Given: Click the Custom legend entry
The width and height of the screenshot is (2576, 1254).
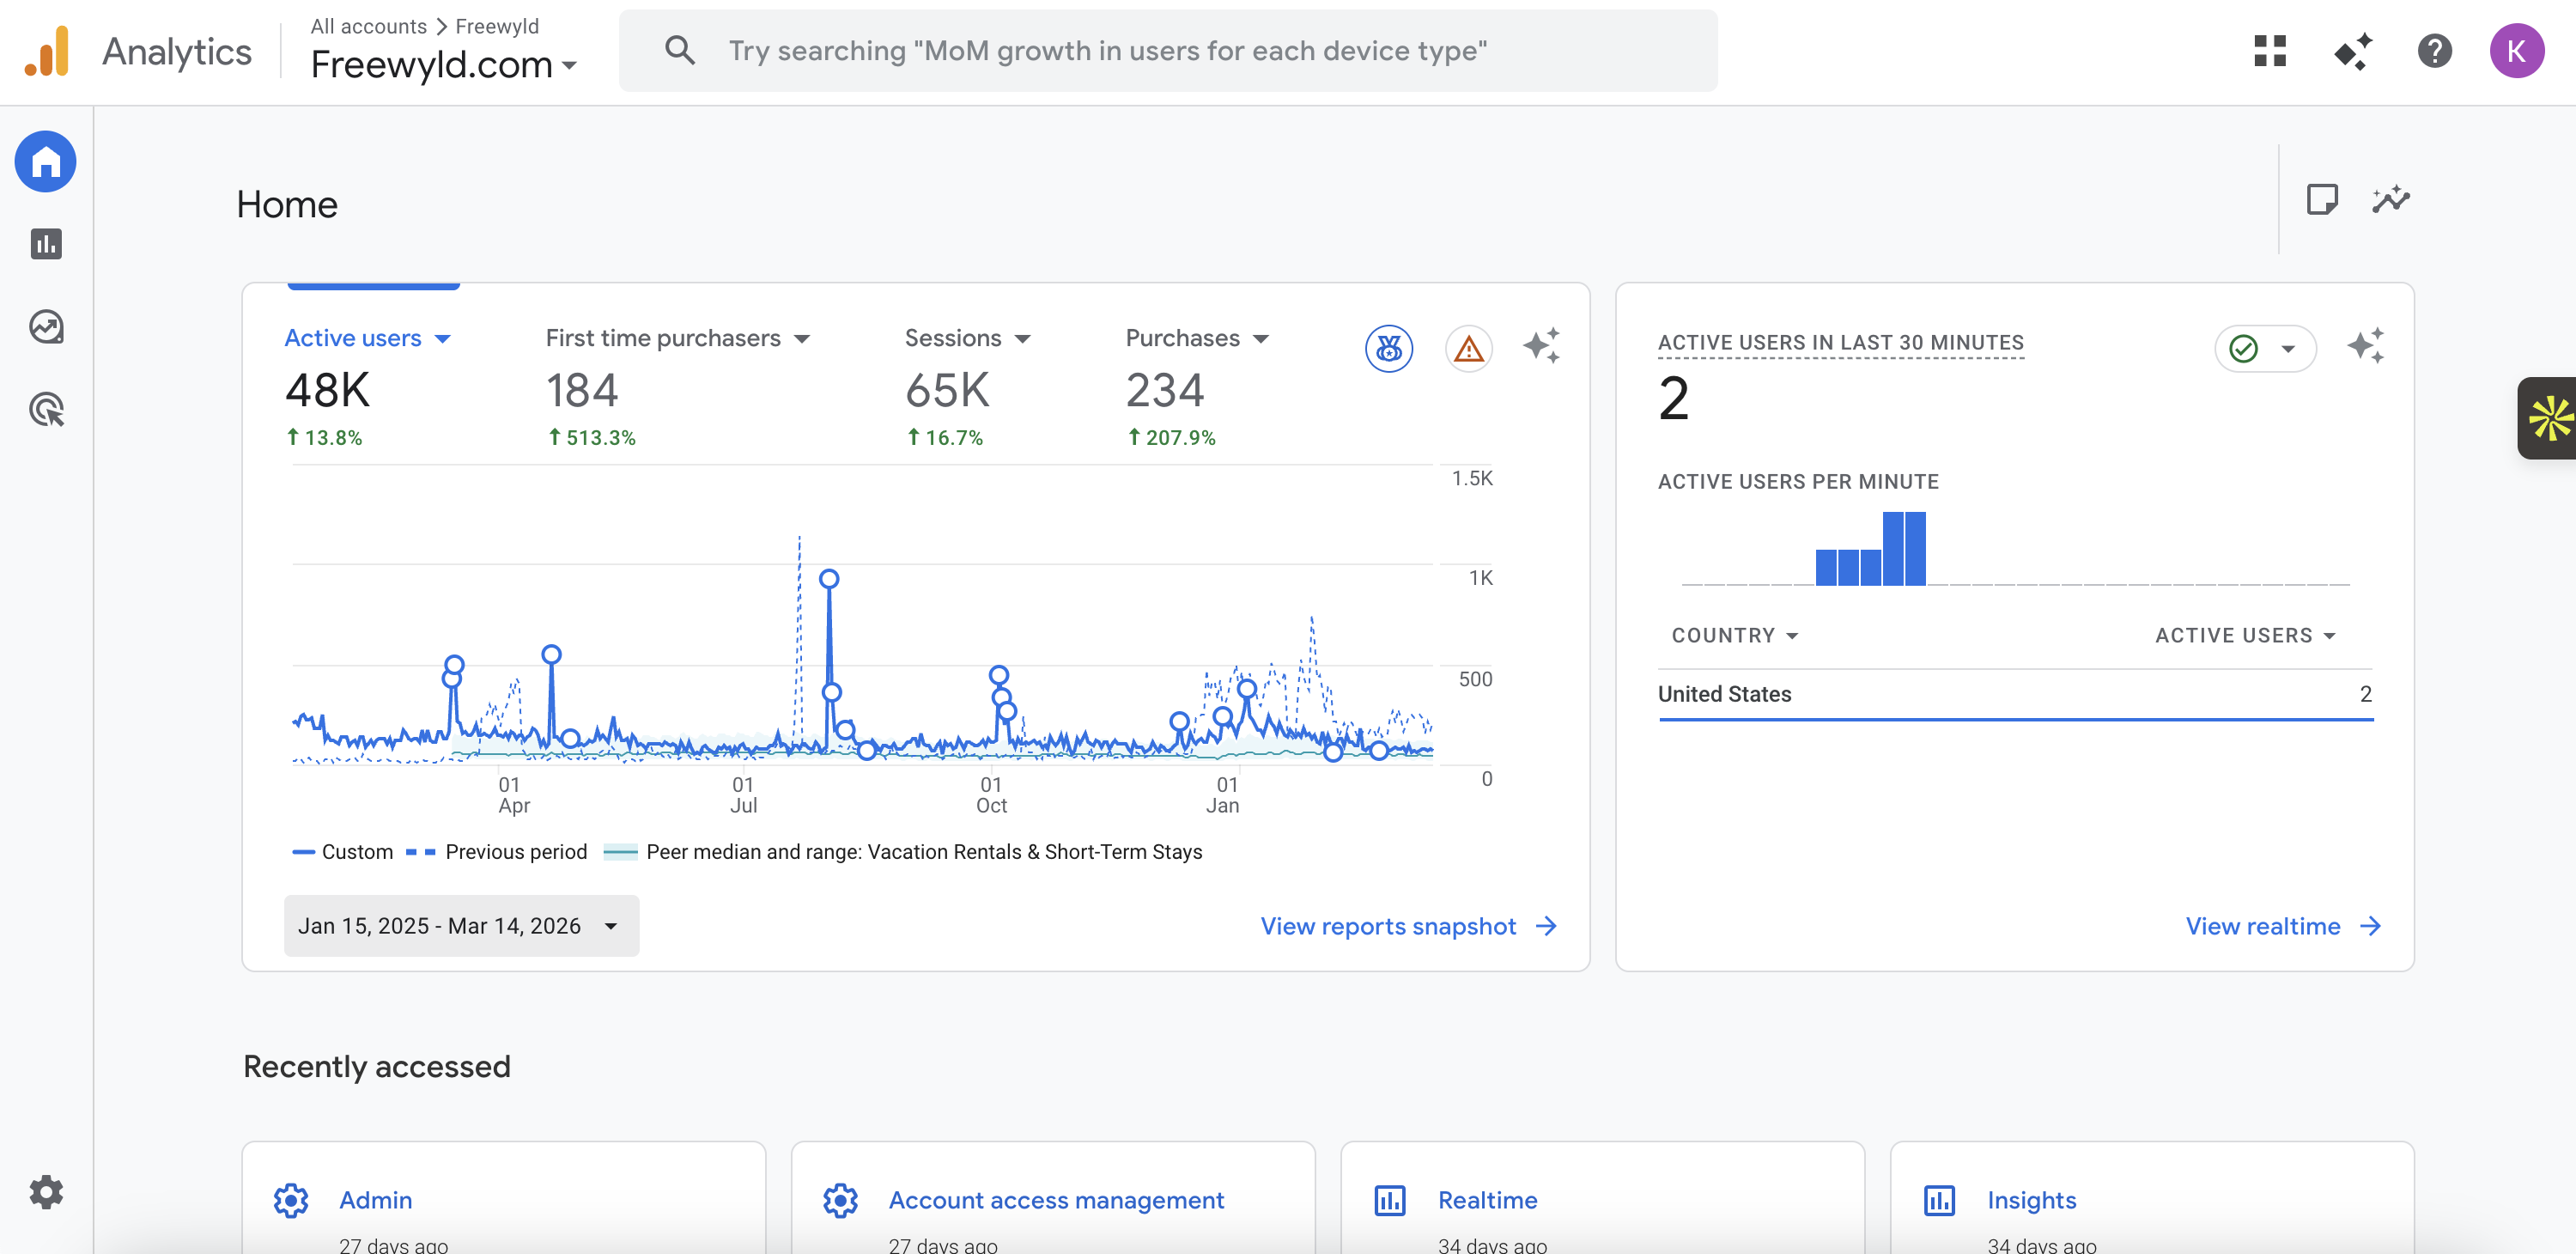Looking at the screenshot, I should (343, 852).
